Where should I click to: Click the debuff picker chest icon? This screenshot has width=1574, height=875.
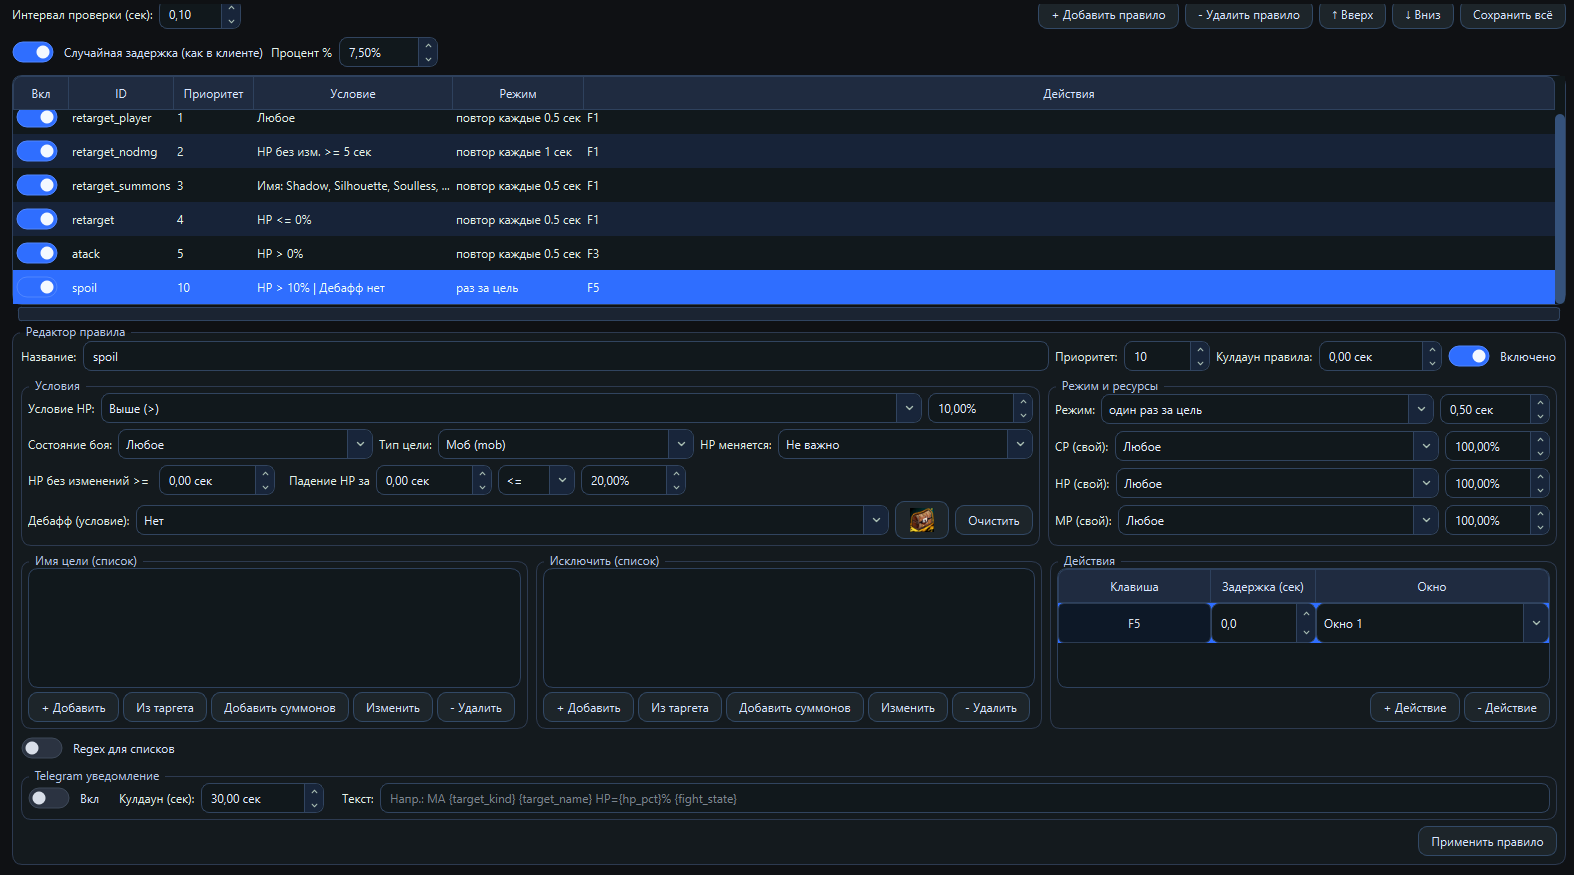click(921, 520)
